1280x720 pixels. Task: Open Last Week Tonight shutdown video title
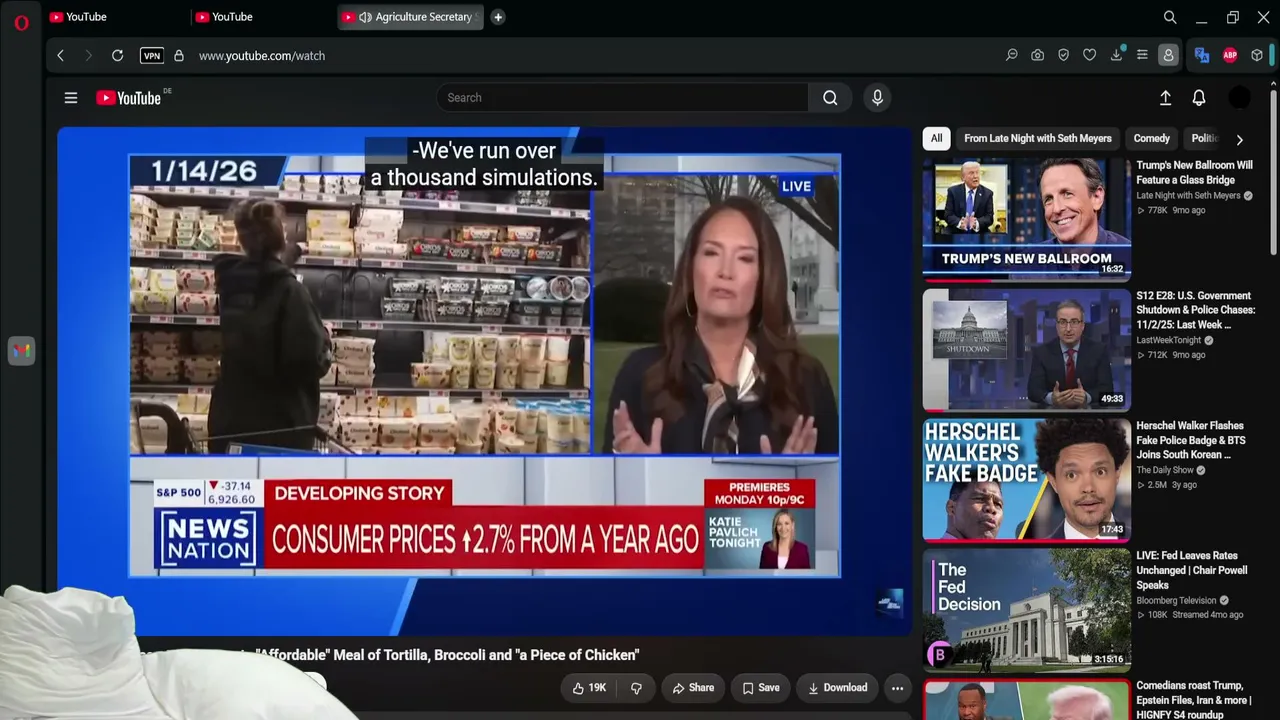tap(1196, 310)
